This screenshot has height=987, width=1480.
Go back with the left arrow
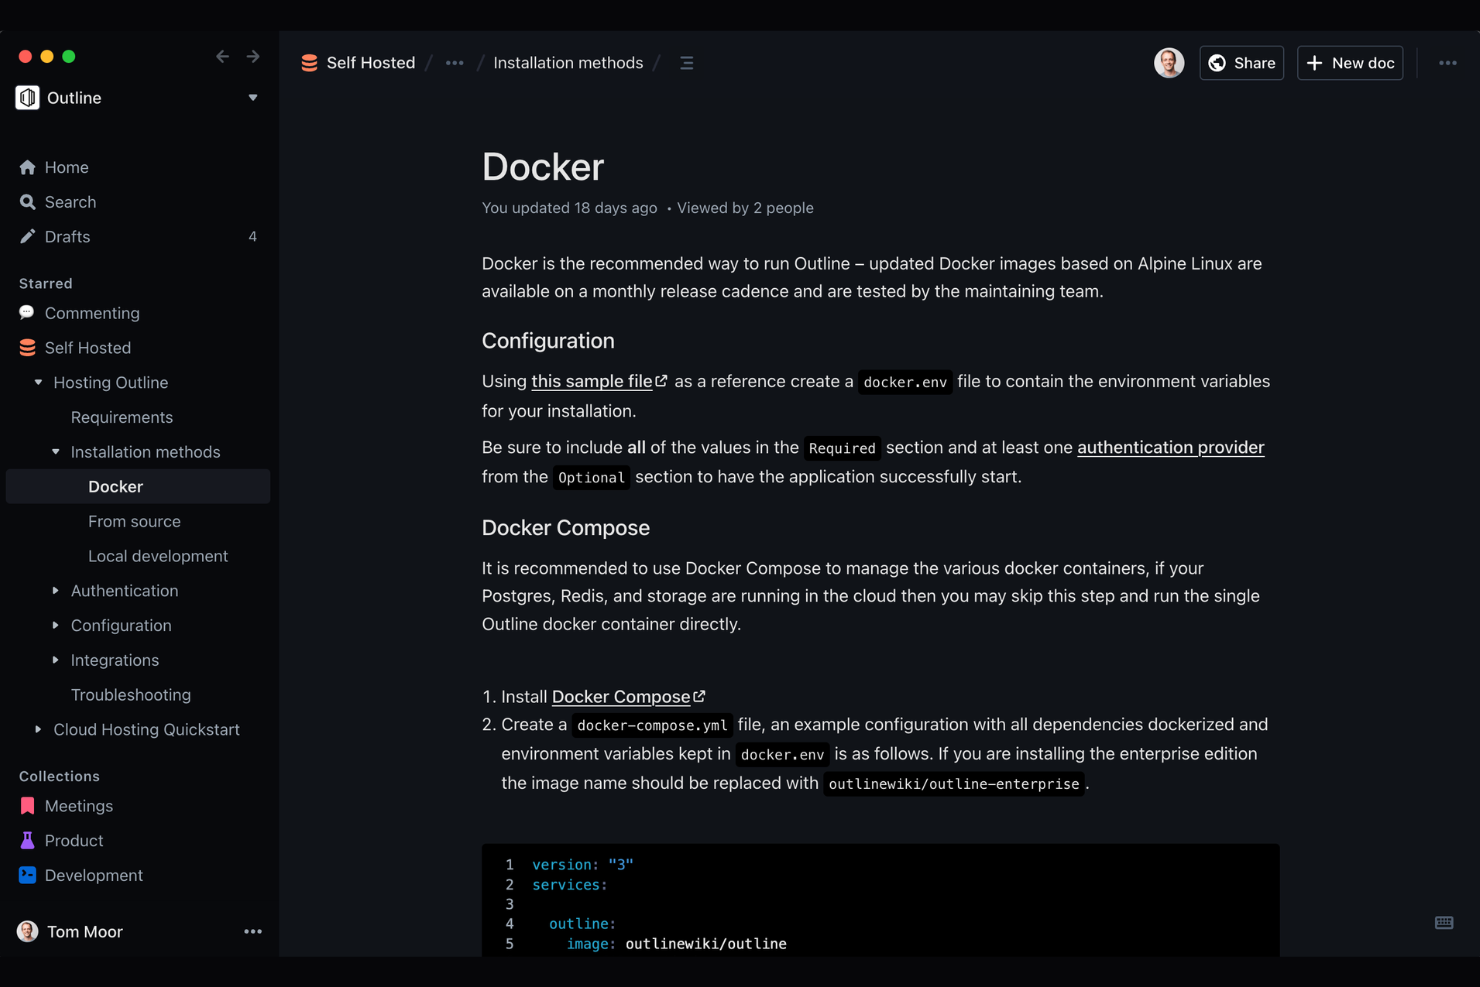[x=222, y=57]
